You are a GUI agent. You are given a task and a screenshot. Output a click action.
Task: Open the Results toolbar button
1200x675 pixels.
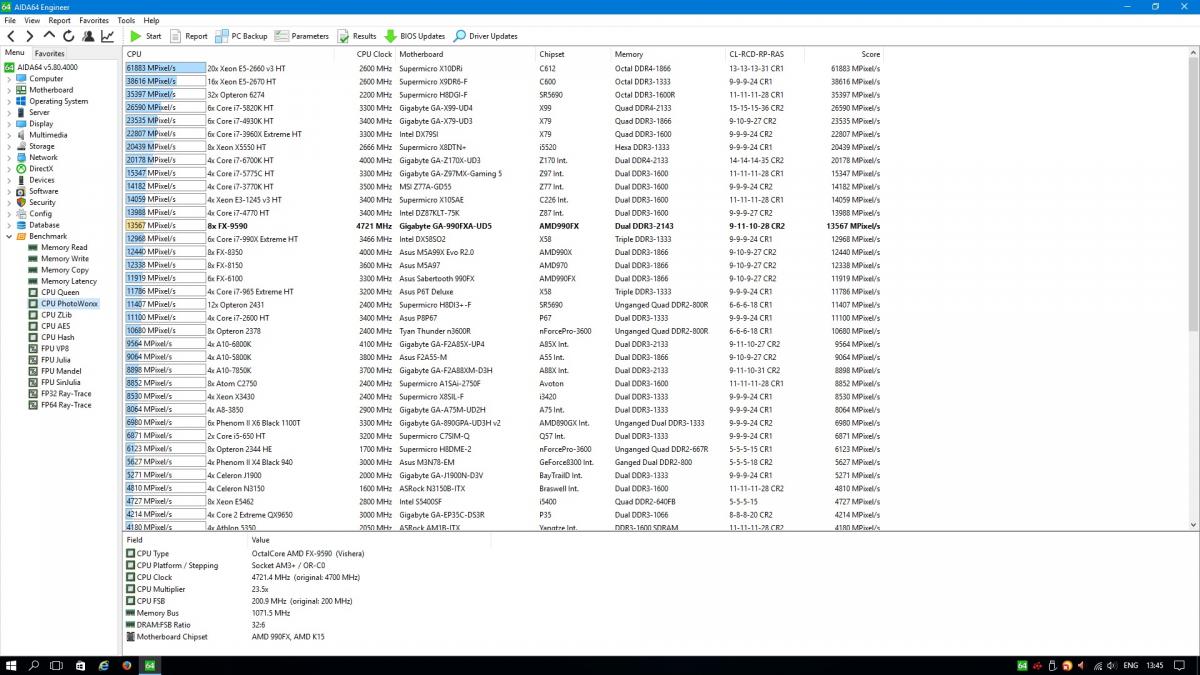point(357,36)
